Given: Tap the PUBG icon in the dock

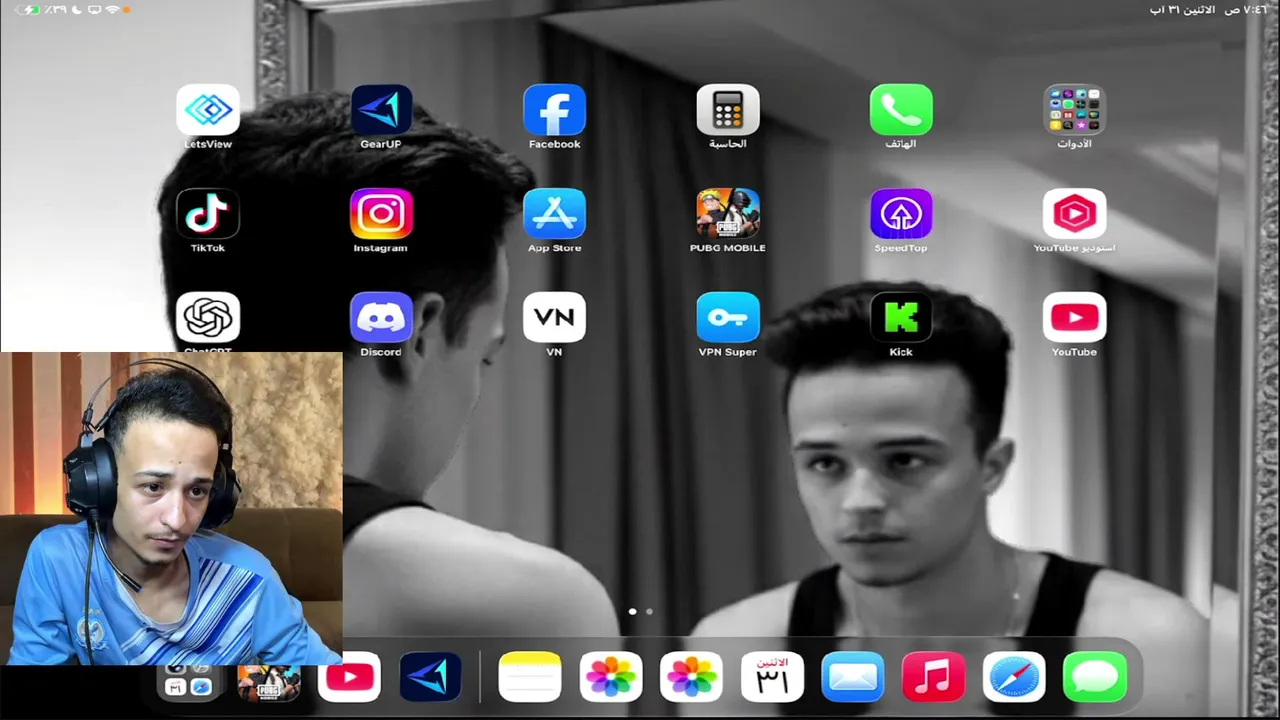Looking at the screenshot, I should pyautogui.click(x=269, y=683).
